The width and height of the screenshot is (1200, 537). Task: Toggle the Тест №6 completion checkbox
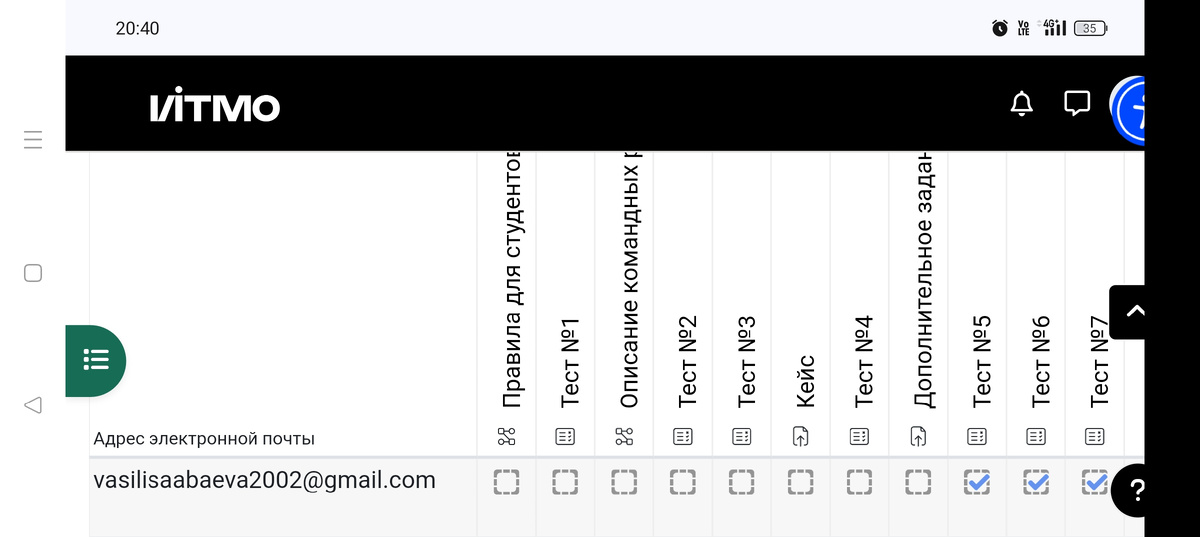pyautogui.click(x=1037, y=484)
